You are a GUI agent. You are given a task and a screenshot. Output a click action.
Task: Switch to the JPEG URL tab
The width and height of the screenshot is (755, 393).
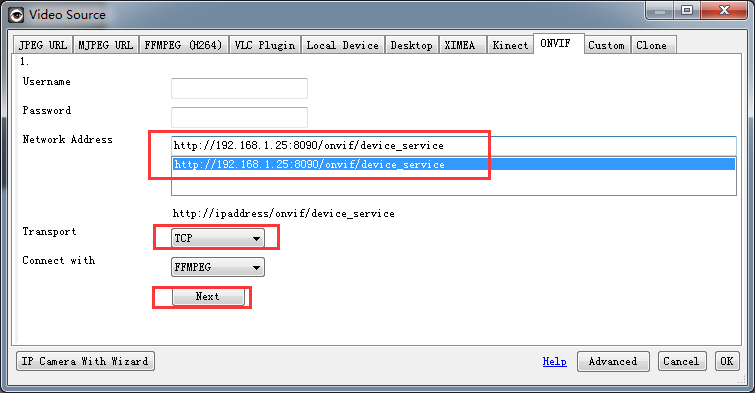pyautogui.click(x=43, y=45)
